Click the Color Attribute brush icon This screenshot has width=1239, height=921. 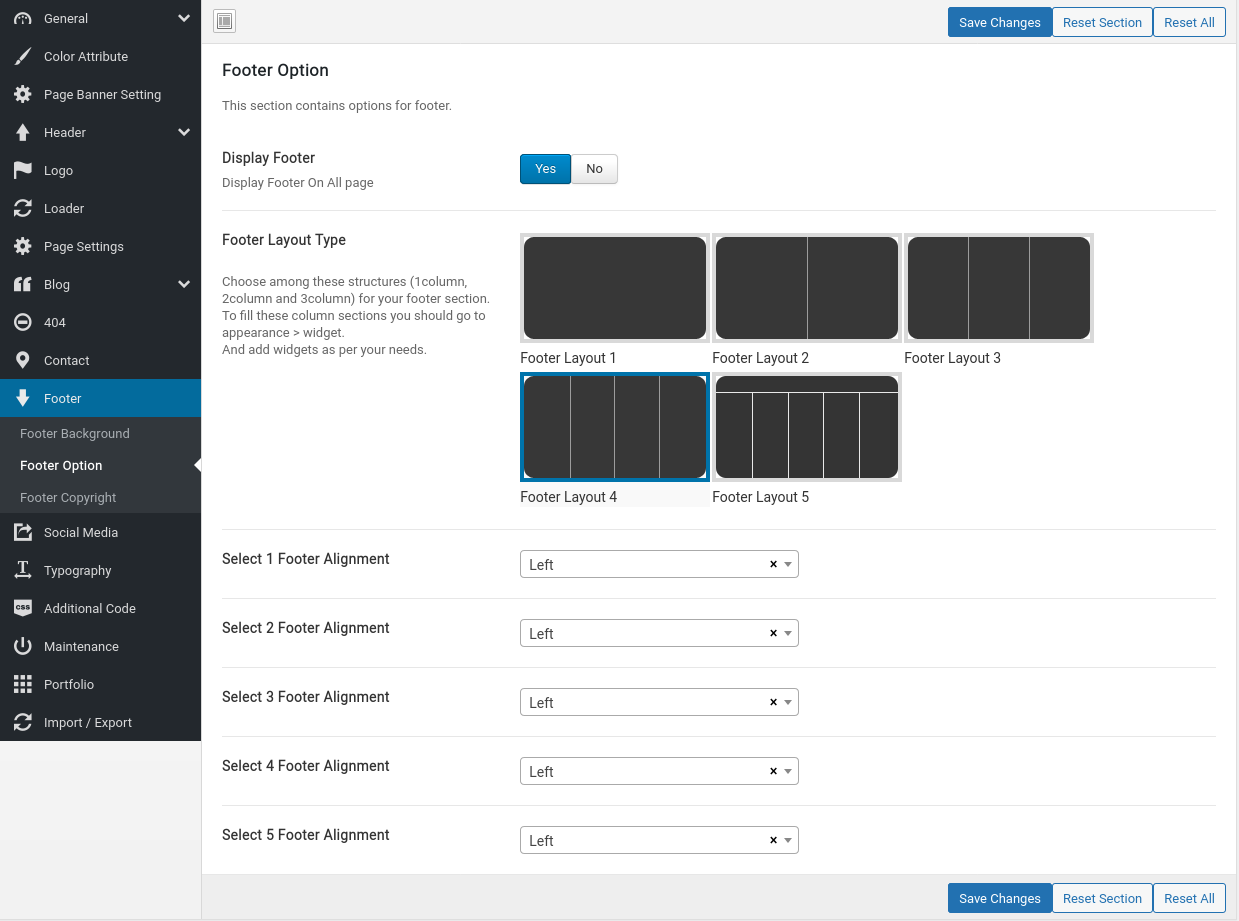pos(22,56)
